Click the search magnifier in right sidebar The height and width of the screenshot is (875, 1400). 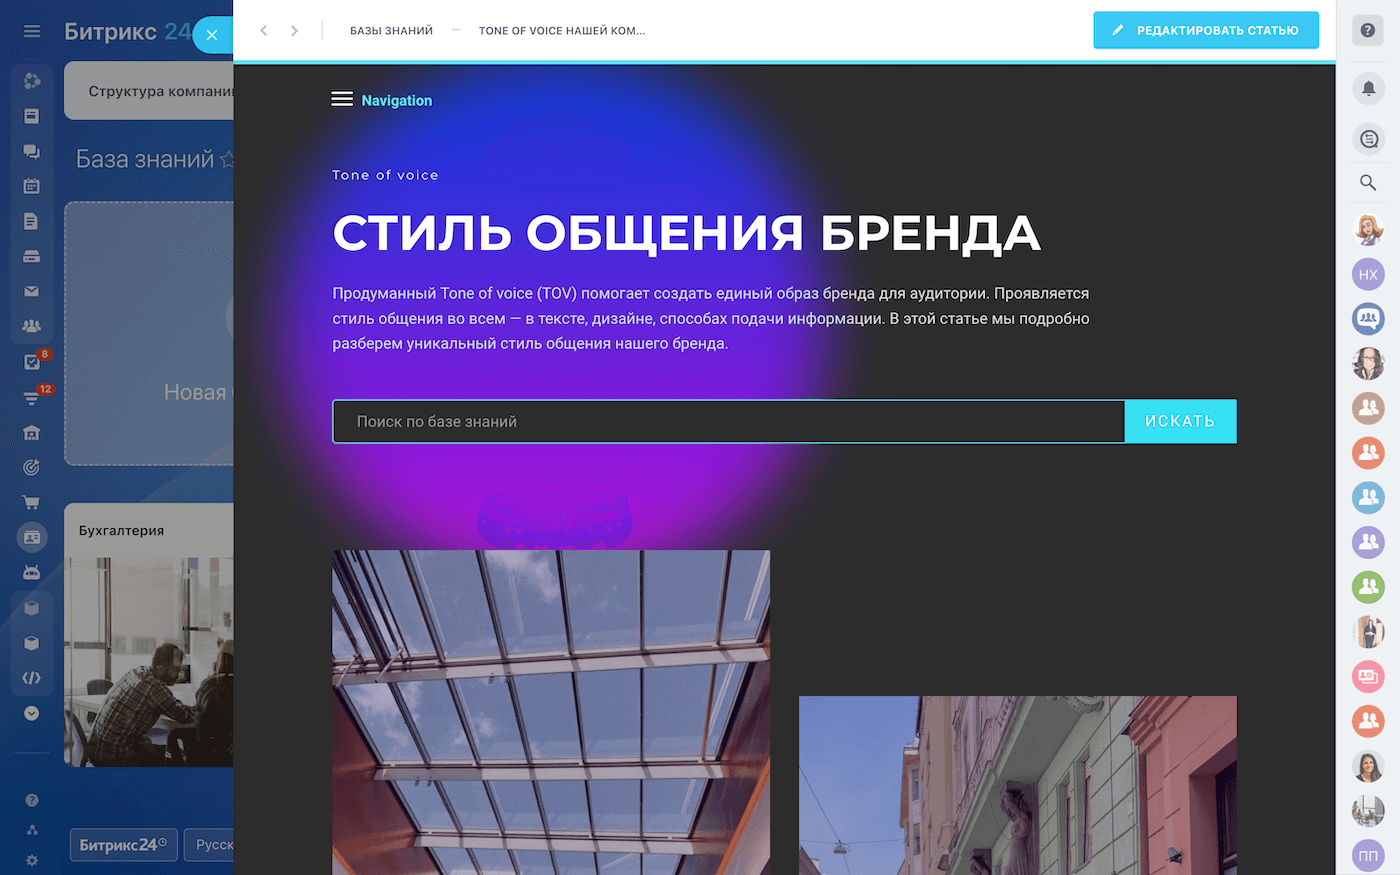click(x=1368, y=182)
